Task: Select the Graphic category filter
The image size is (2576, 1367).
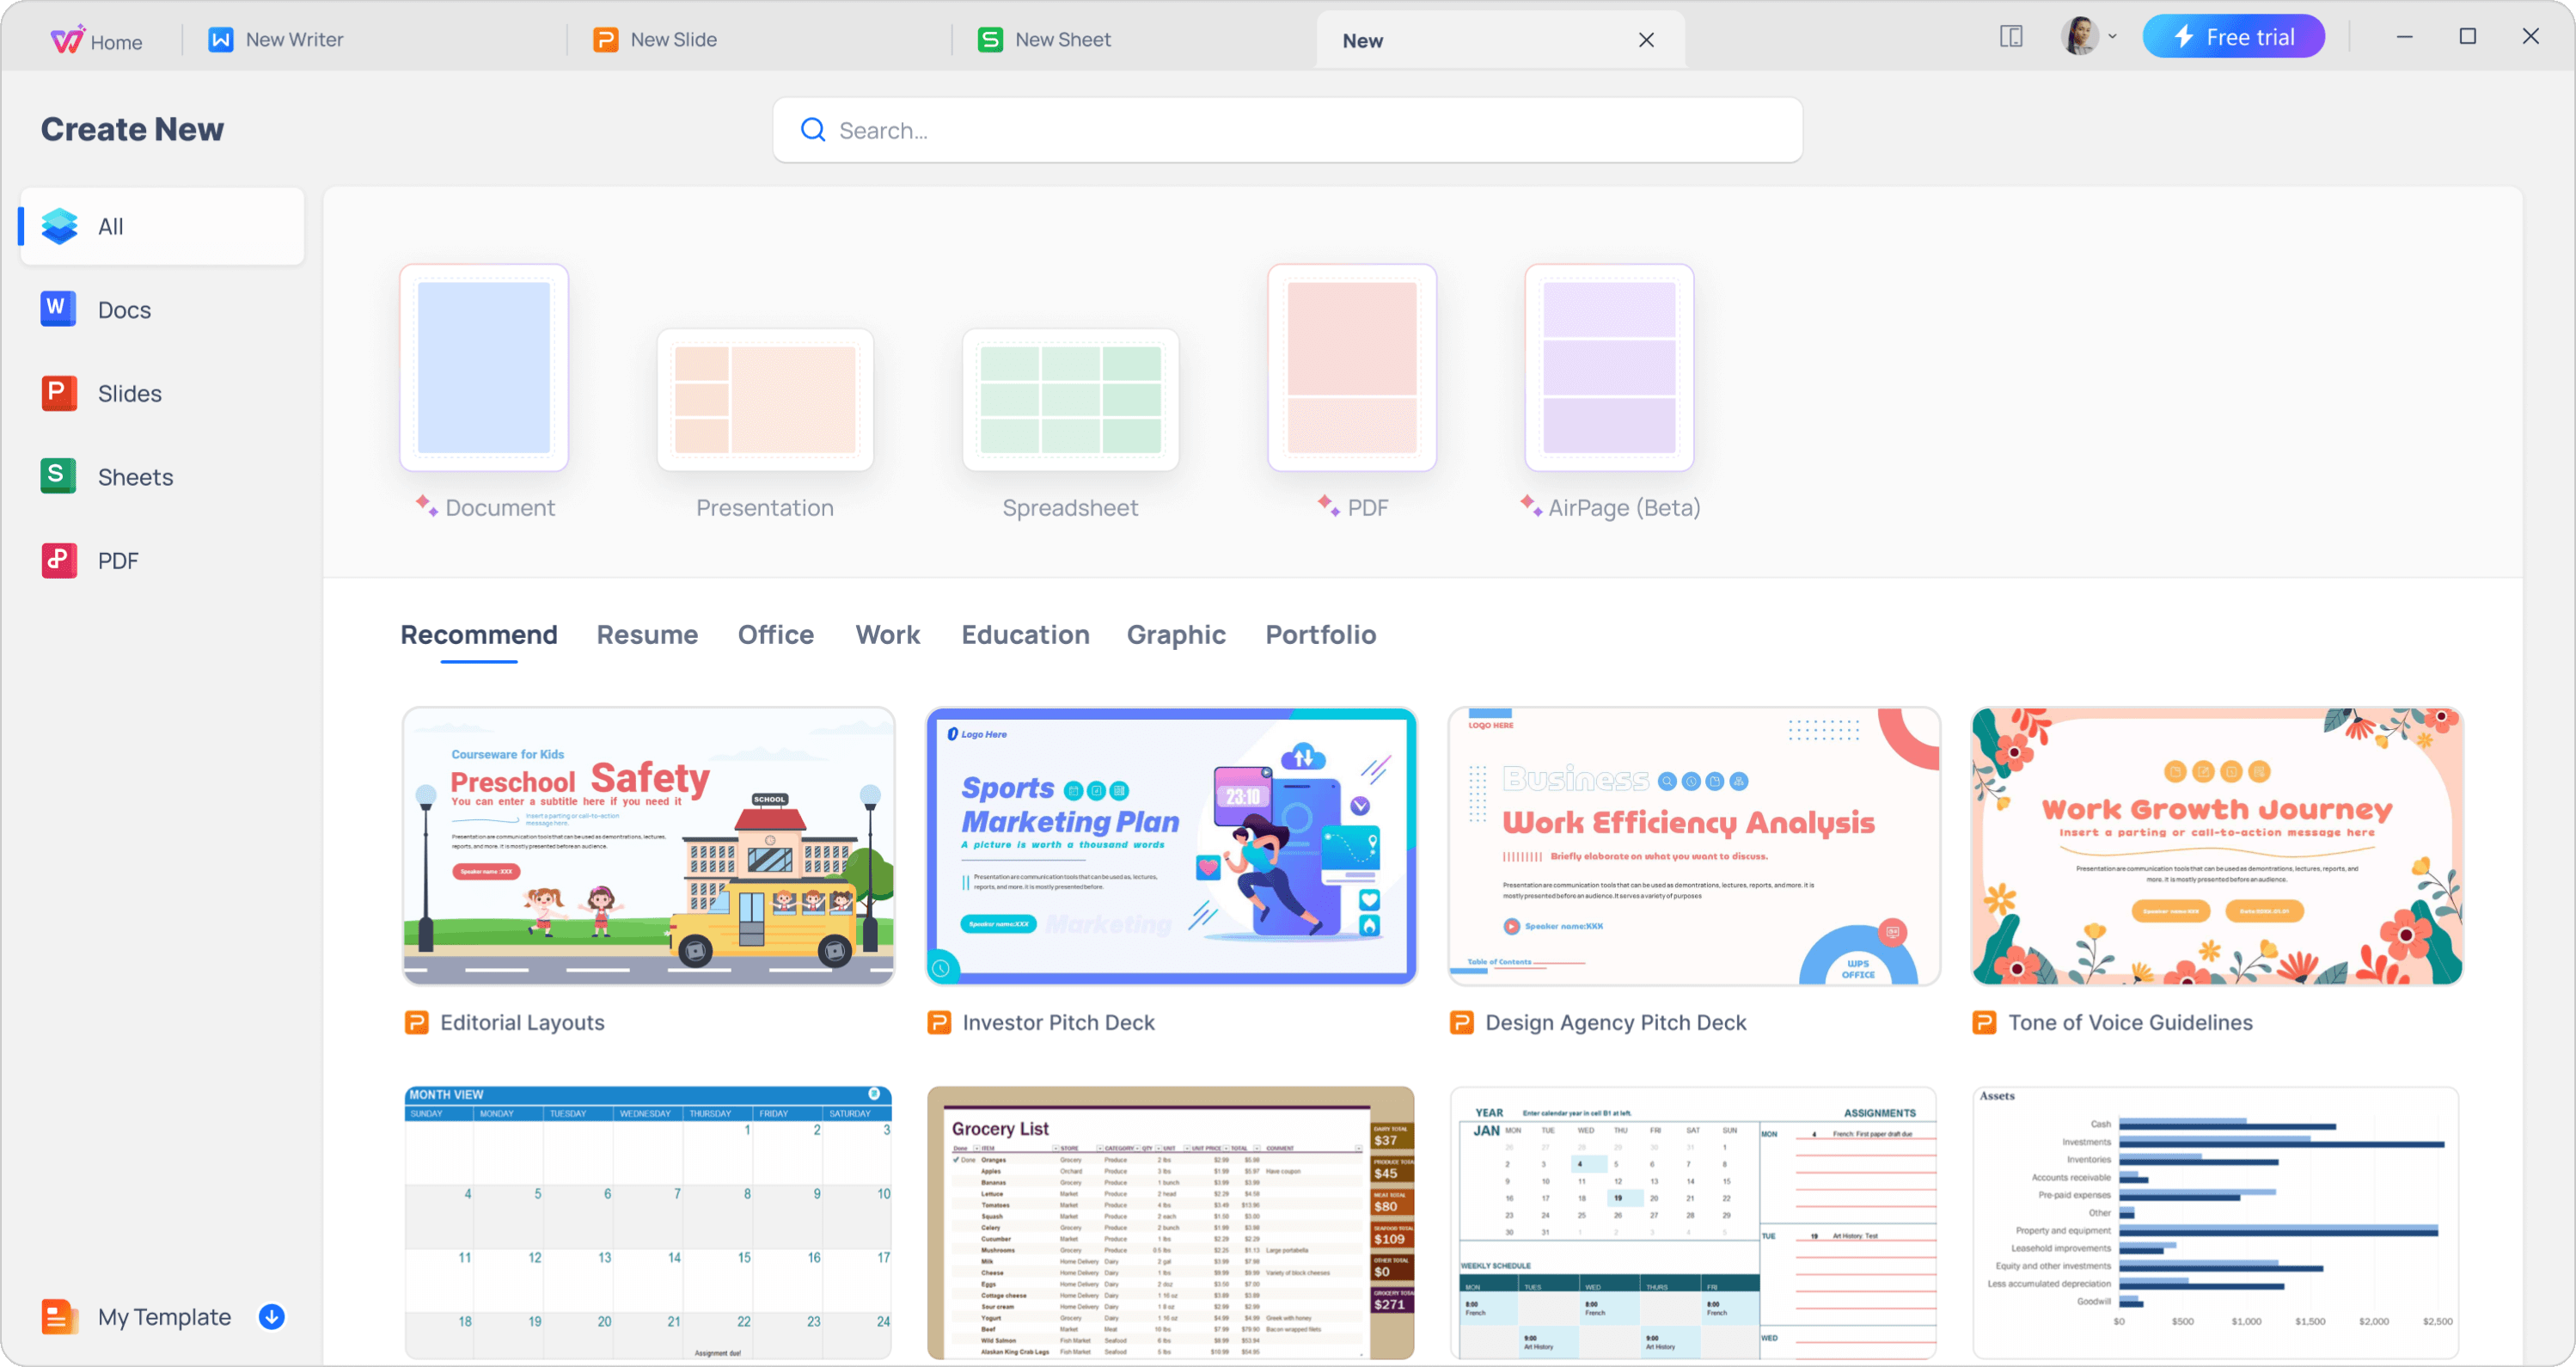Action: [1176, 634]
